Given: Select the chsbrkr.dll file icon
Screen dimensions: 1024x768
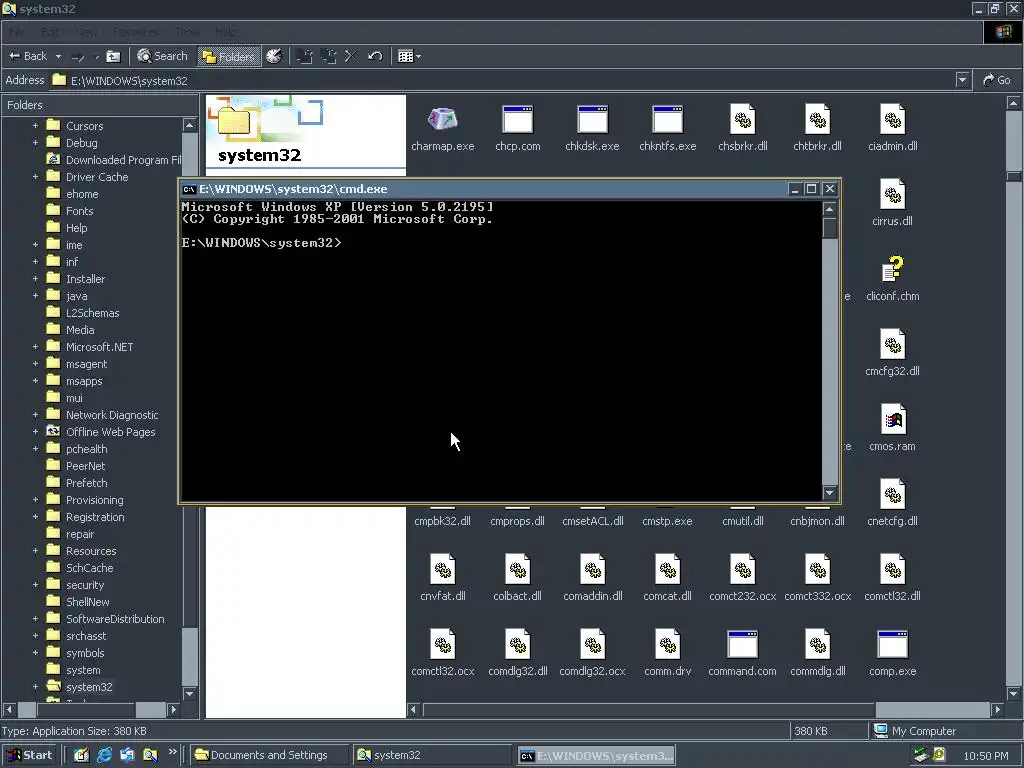Looking at the screenshot, I should click(x=743, y=119).
